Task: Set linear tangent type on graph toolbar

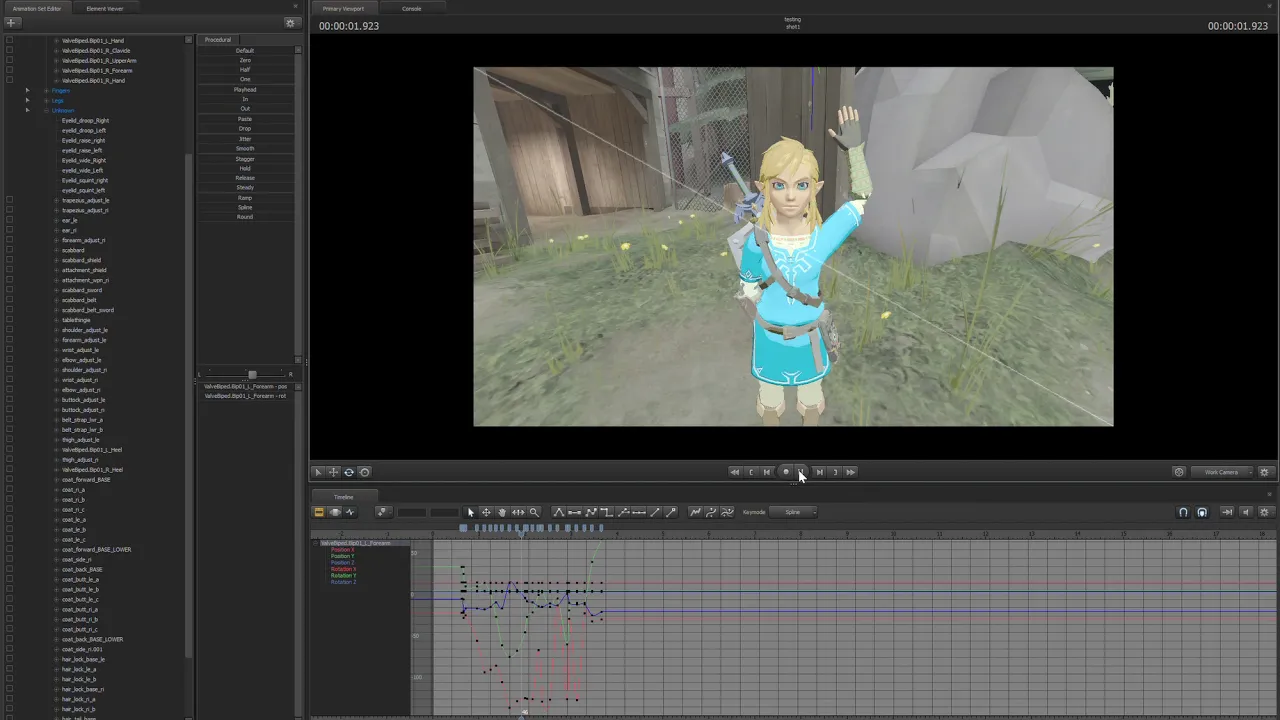Action: (590, 512)
